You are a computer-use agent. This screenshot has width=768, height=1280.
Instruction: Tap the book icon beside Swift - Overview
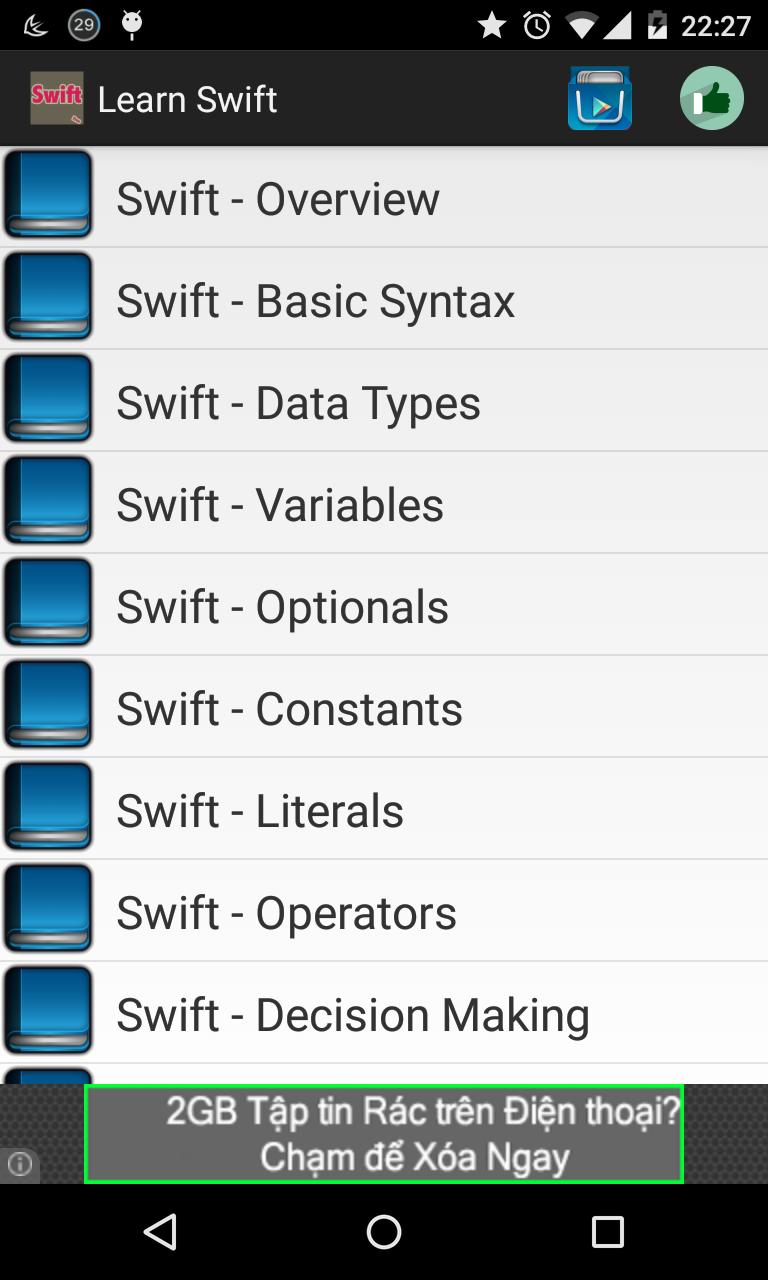pyautogui.click(x=48, y=195)
